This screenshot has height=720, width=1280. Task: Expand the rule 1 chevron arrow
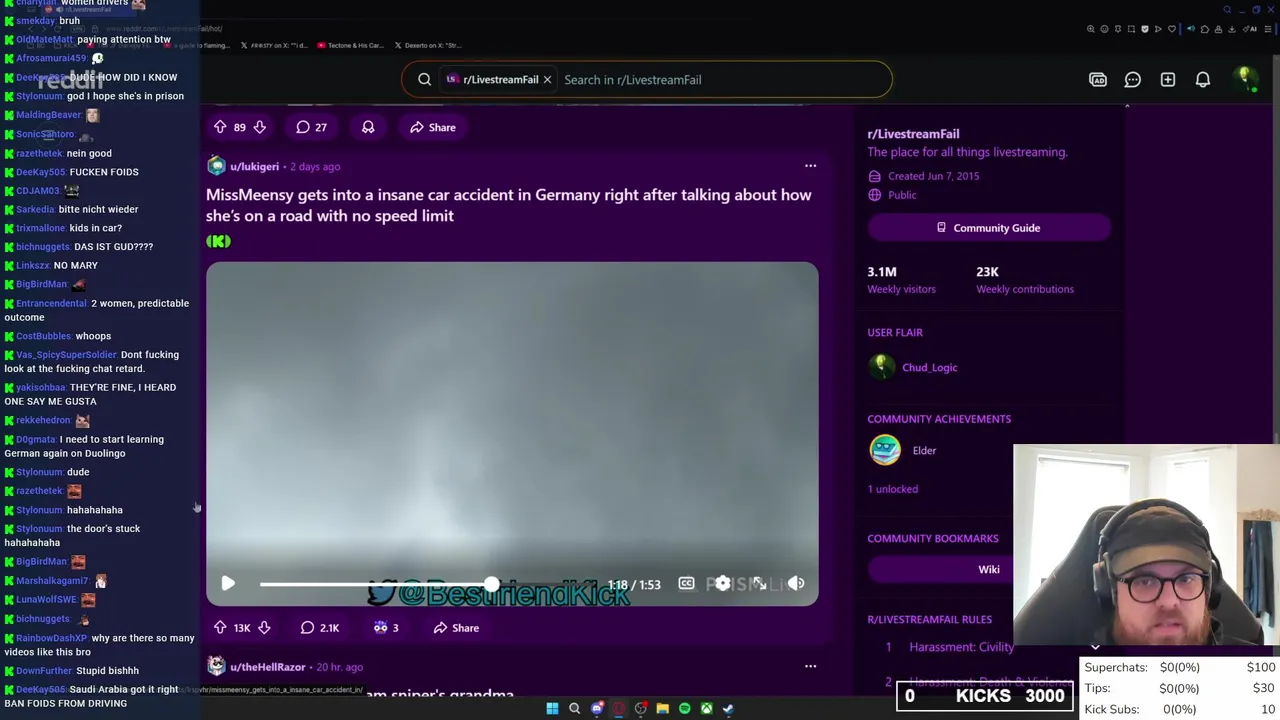(1095, 647)
